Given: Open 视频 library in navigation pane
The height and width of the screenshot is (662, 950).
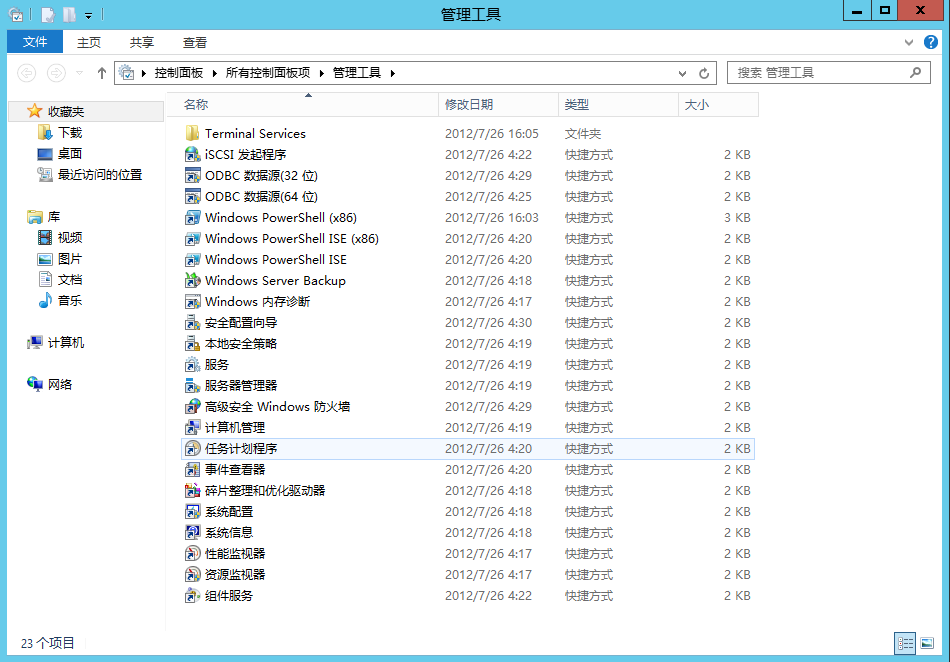Looking at the screenshot, I should tap(70, 237).
